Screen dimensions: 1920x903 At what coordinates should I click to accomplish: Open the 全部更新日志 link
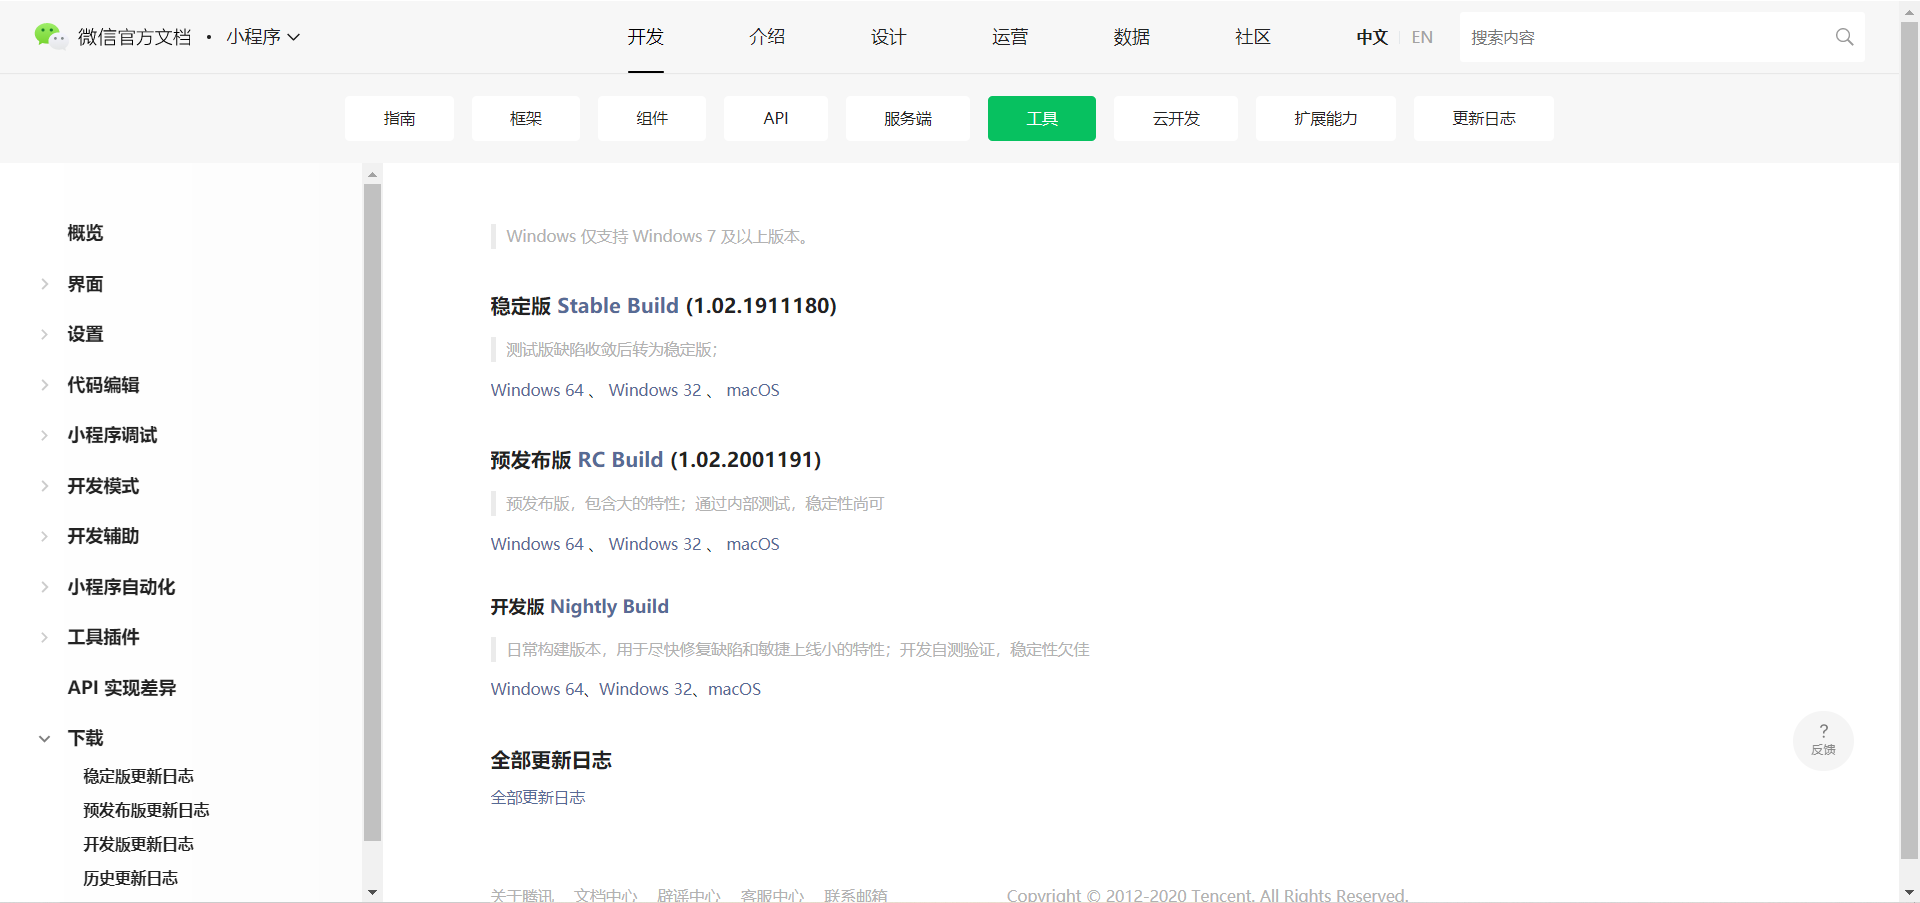click(538, 797)
